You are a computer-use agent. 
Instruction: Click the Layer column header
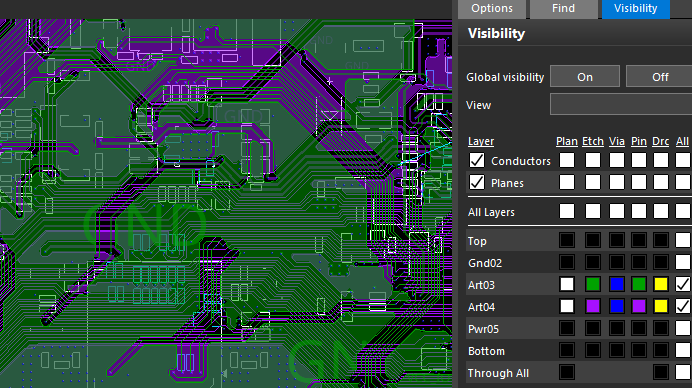pos(481,141)
